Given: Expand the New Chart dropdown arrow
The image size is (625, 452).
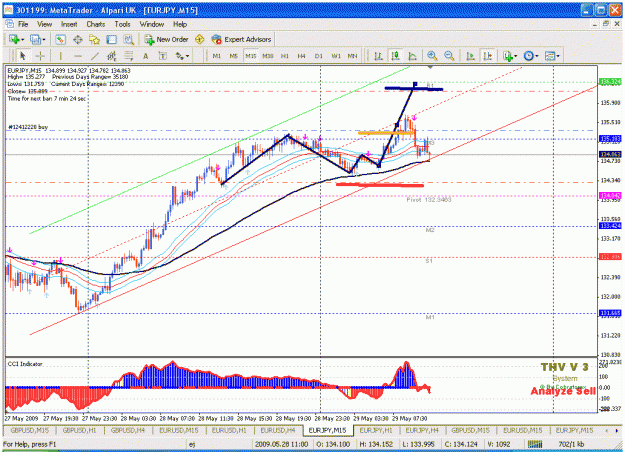Looking at the screenshot, I should [22, 40].
